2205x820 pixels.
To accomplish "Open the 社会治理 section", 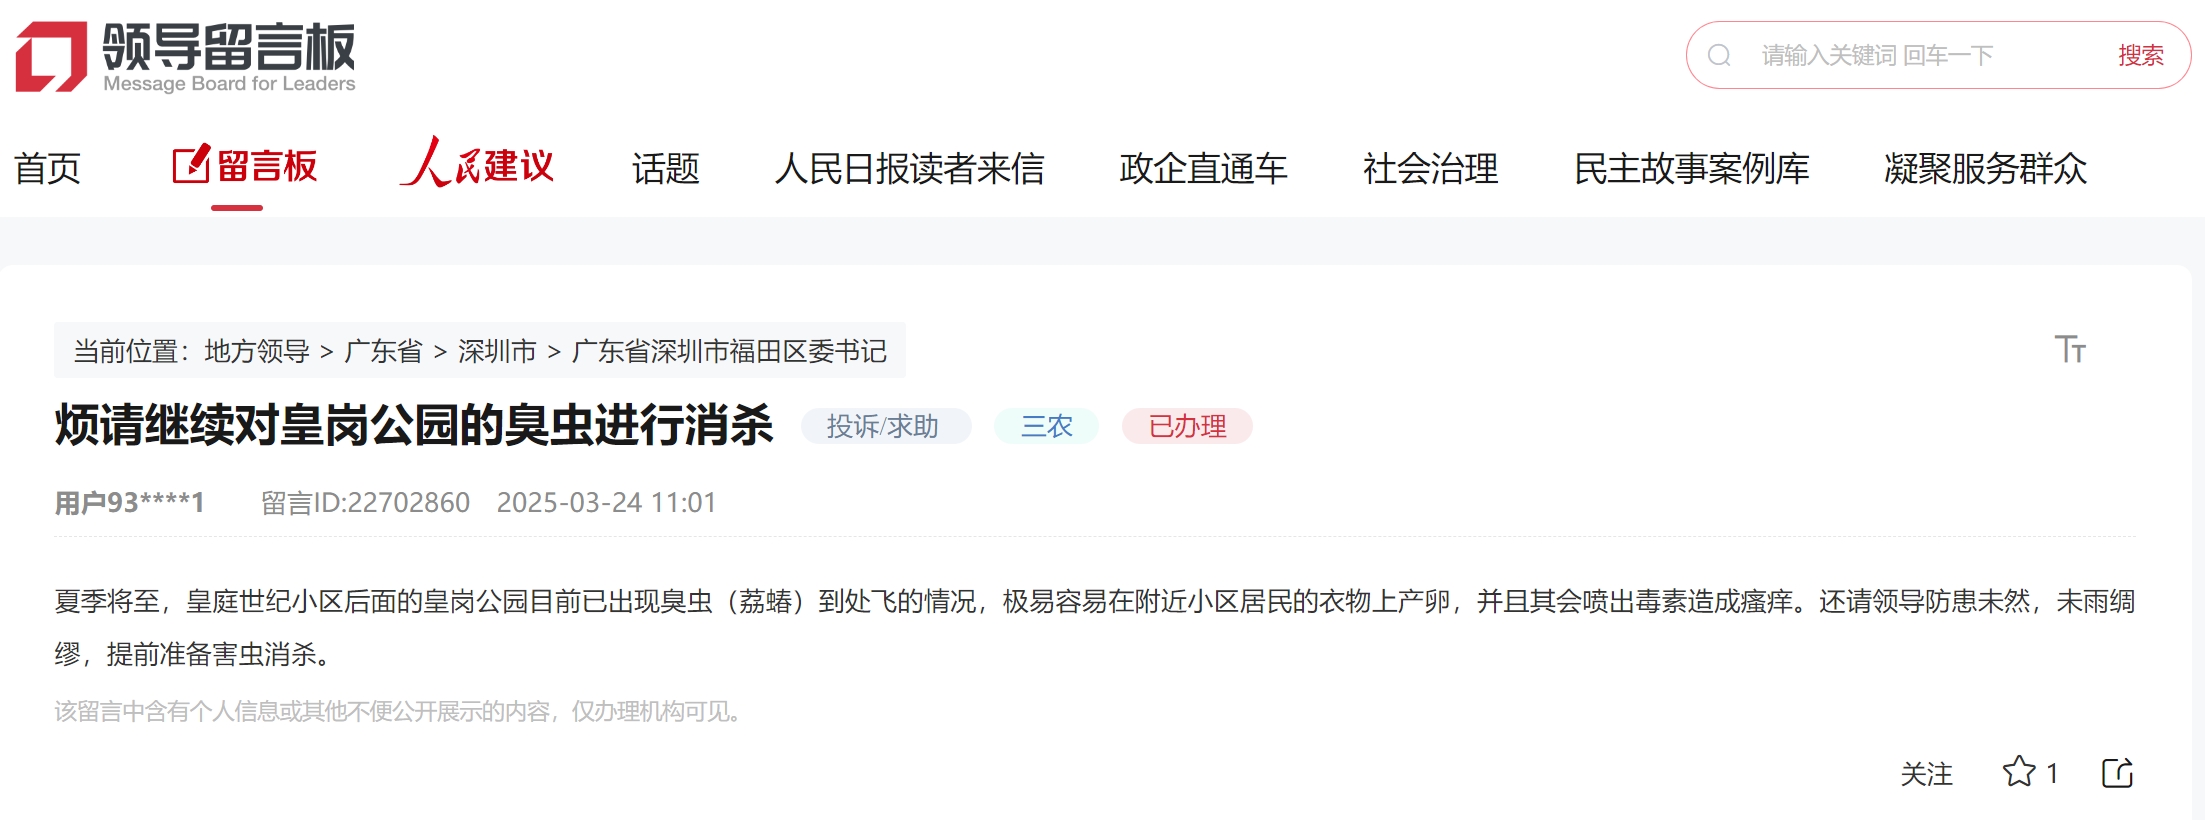I will 1430,168.
